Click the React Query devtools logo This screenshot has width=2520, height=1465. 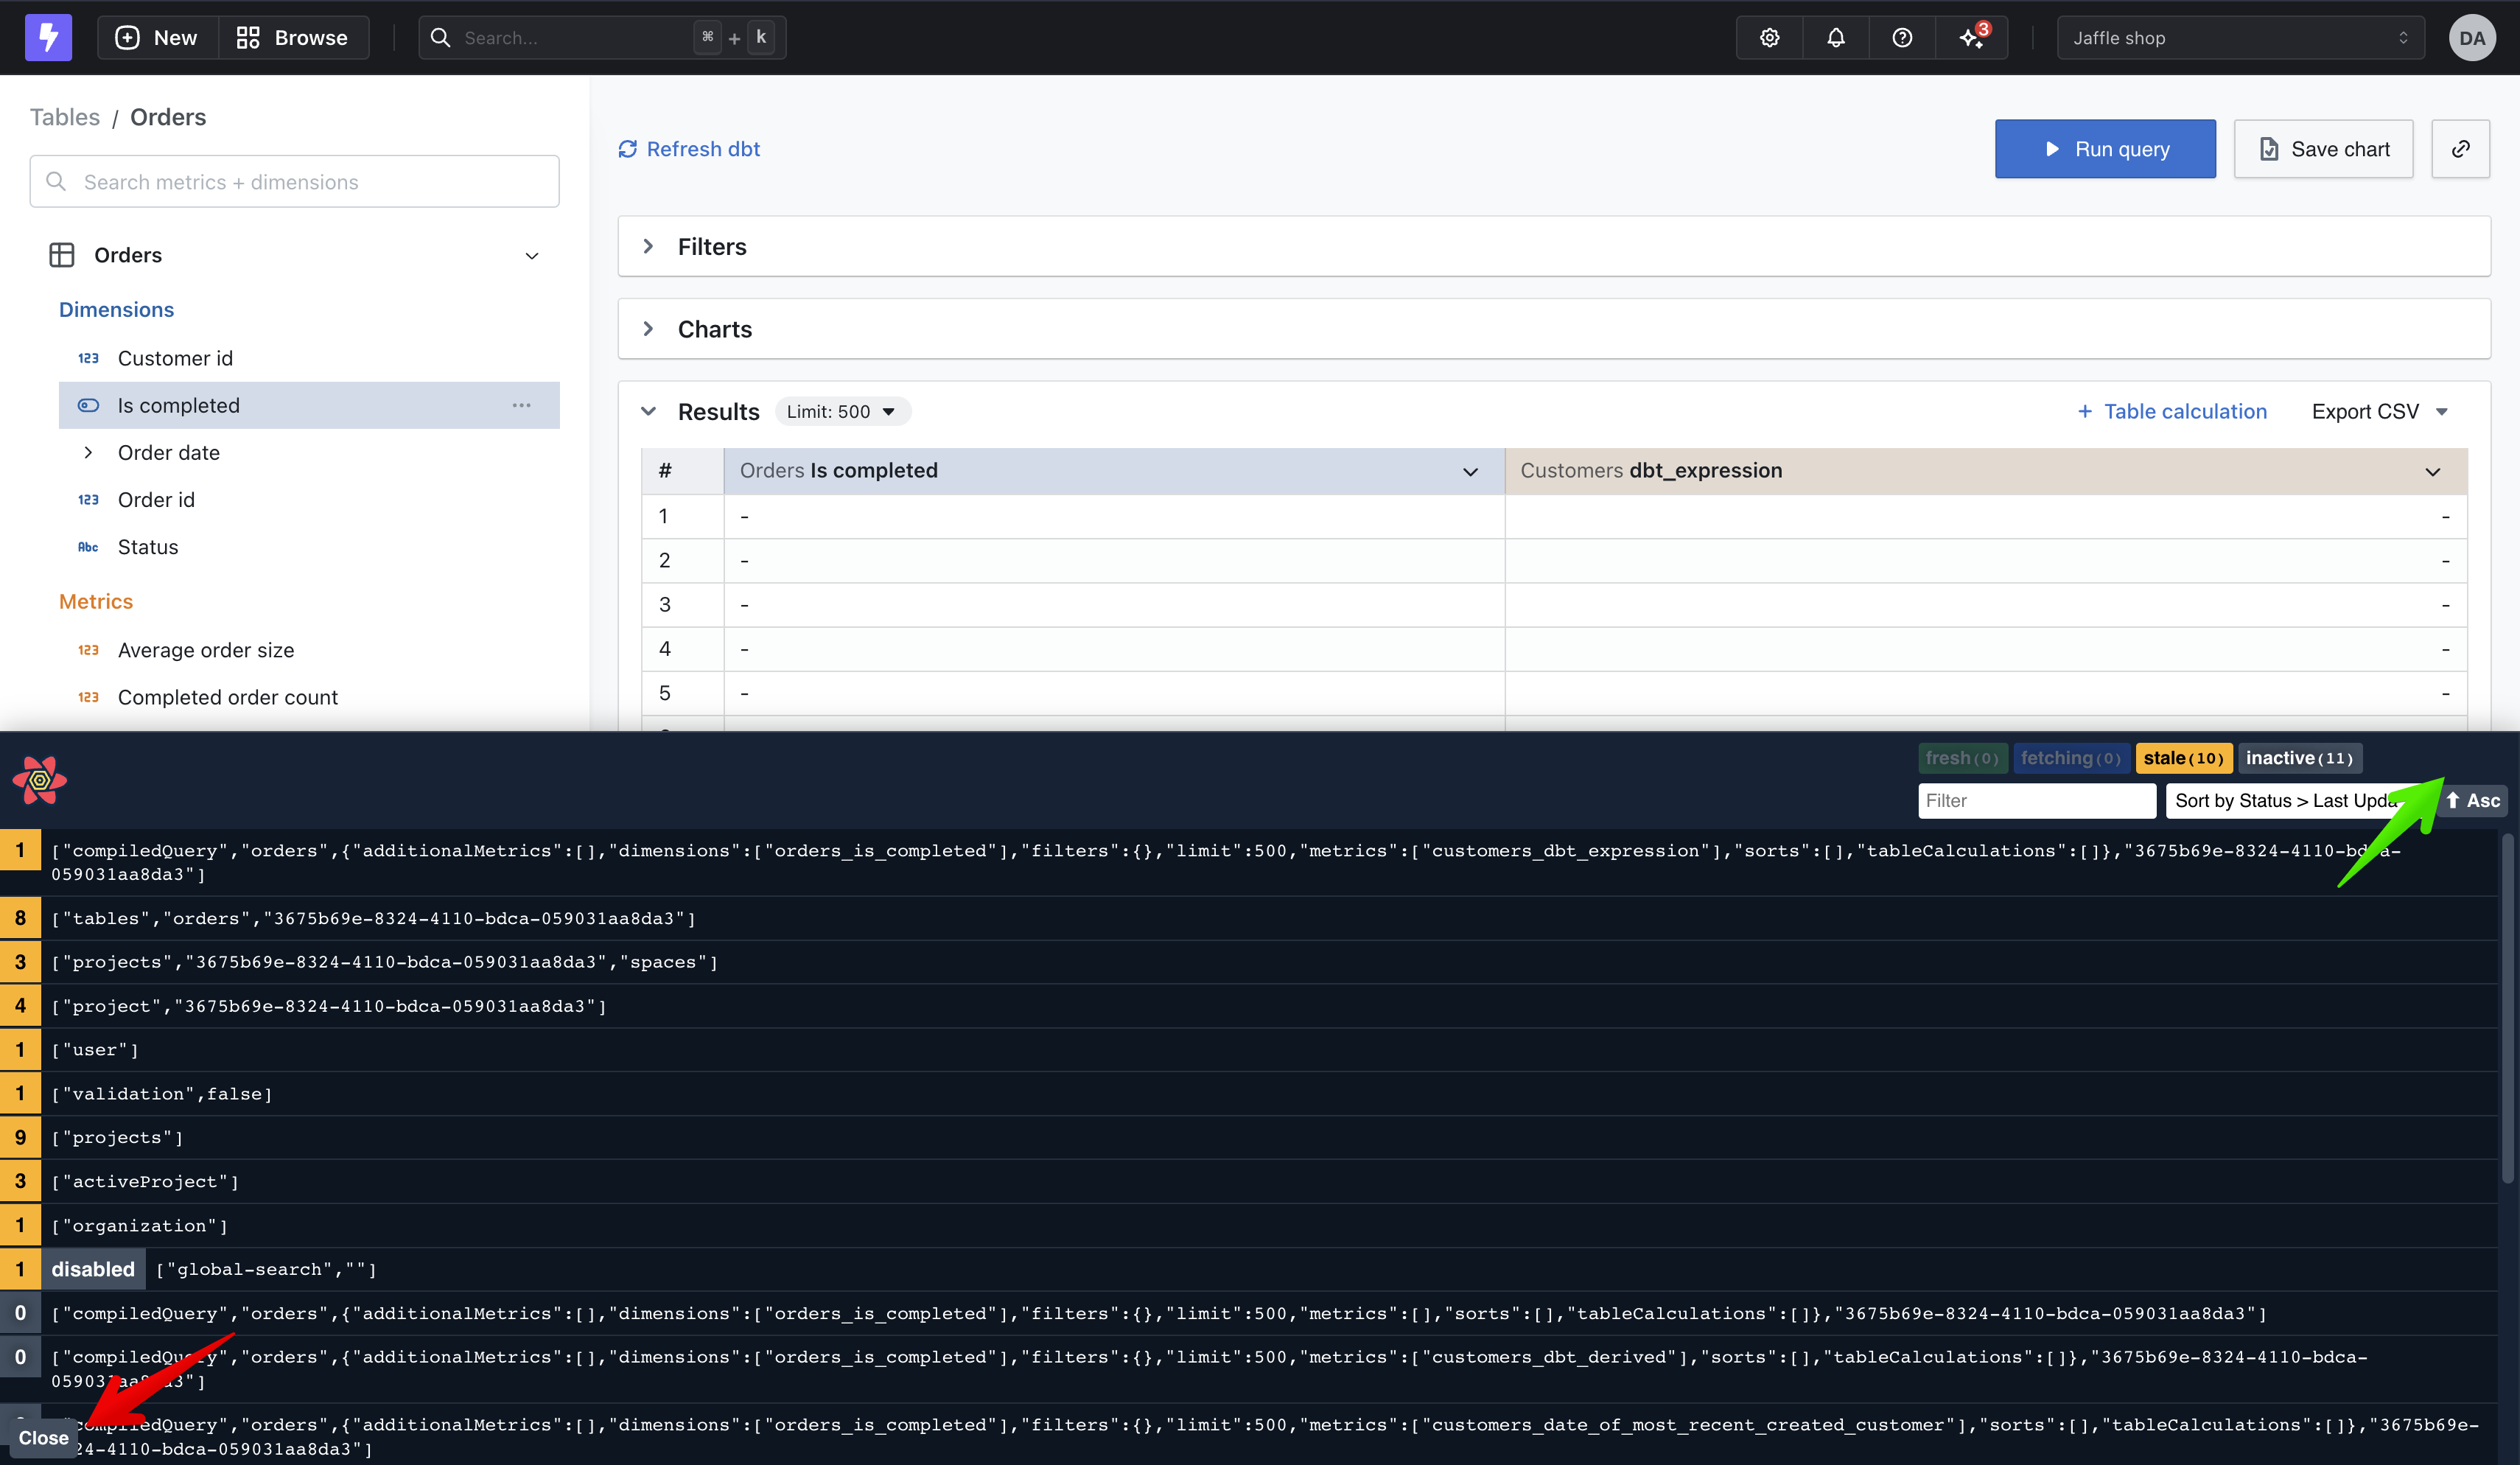[39, 779]
